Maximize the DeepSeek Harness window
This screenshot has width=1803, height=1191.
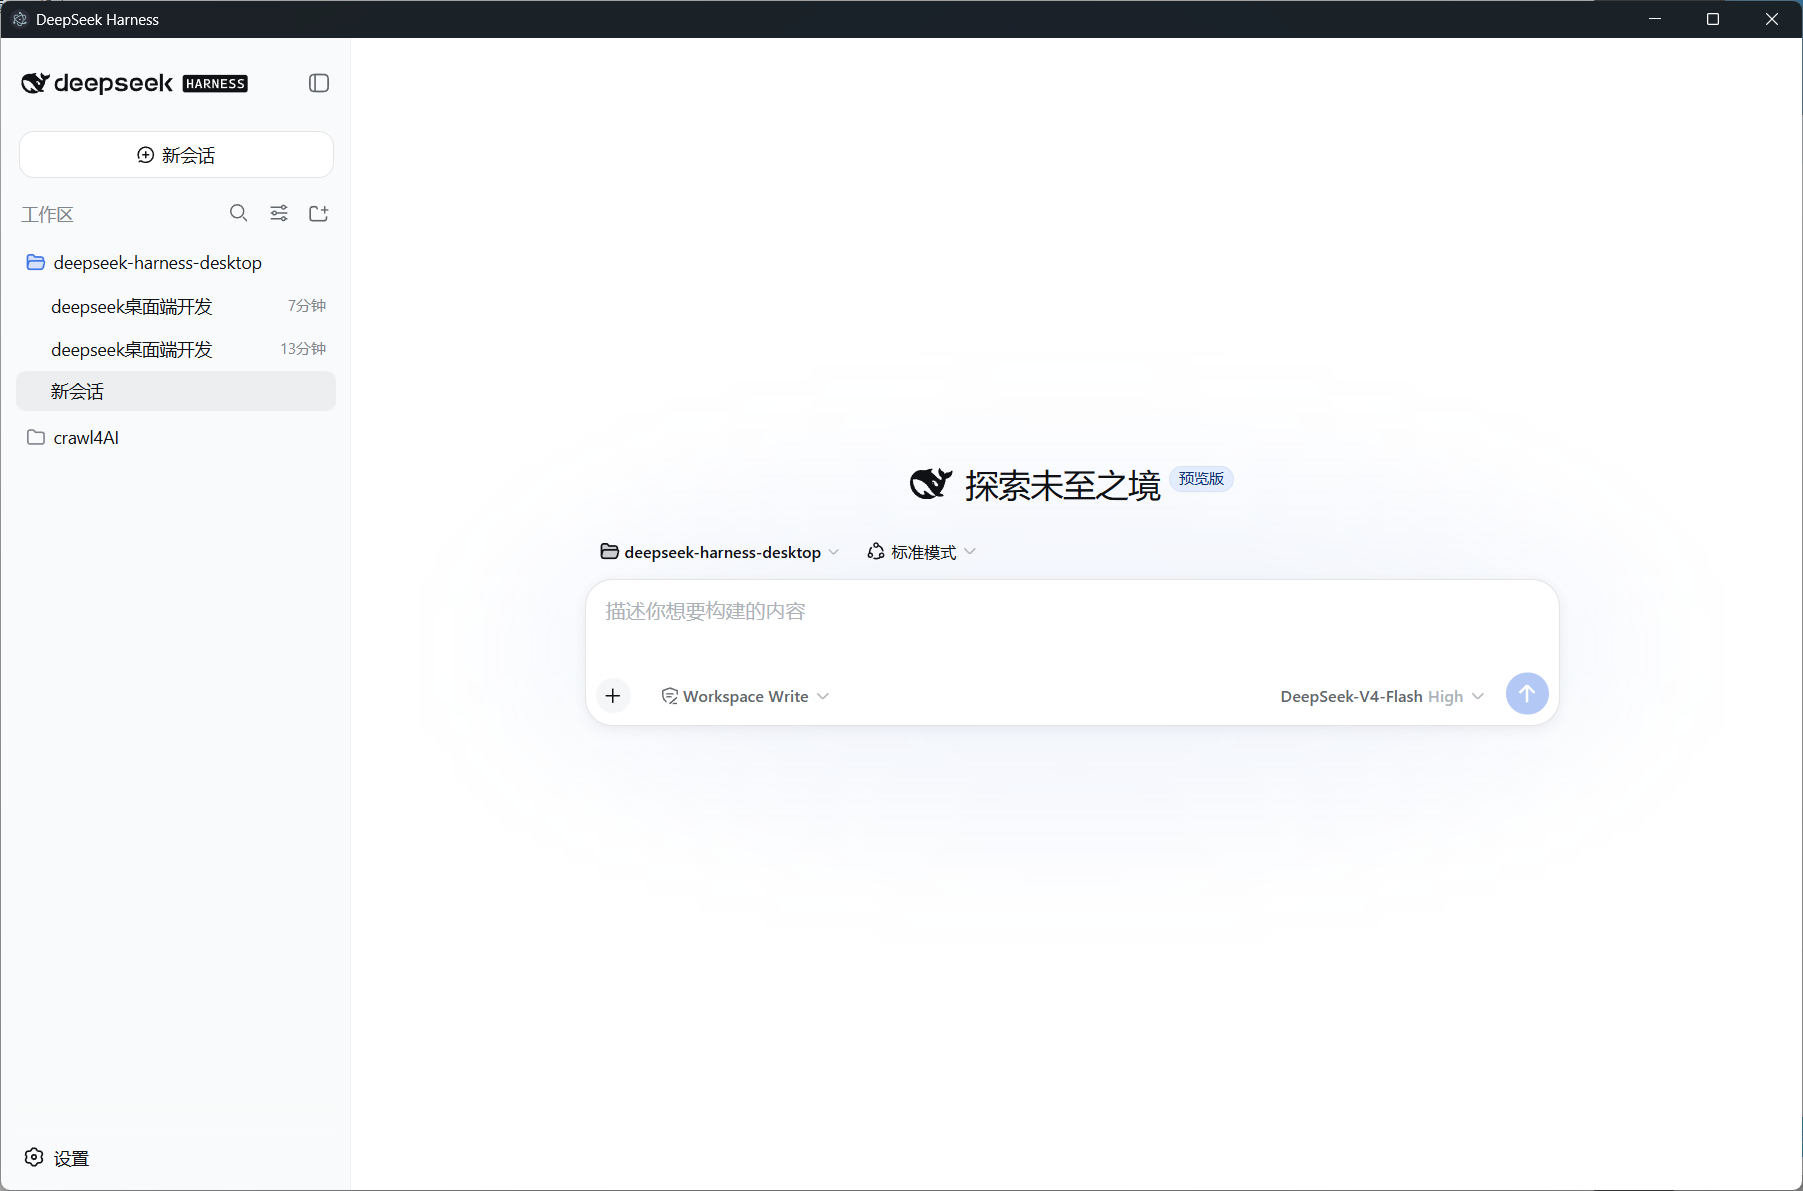[1713, 19]
